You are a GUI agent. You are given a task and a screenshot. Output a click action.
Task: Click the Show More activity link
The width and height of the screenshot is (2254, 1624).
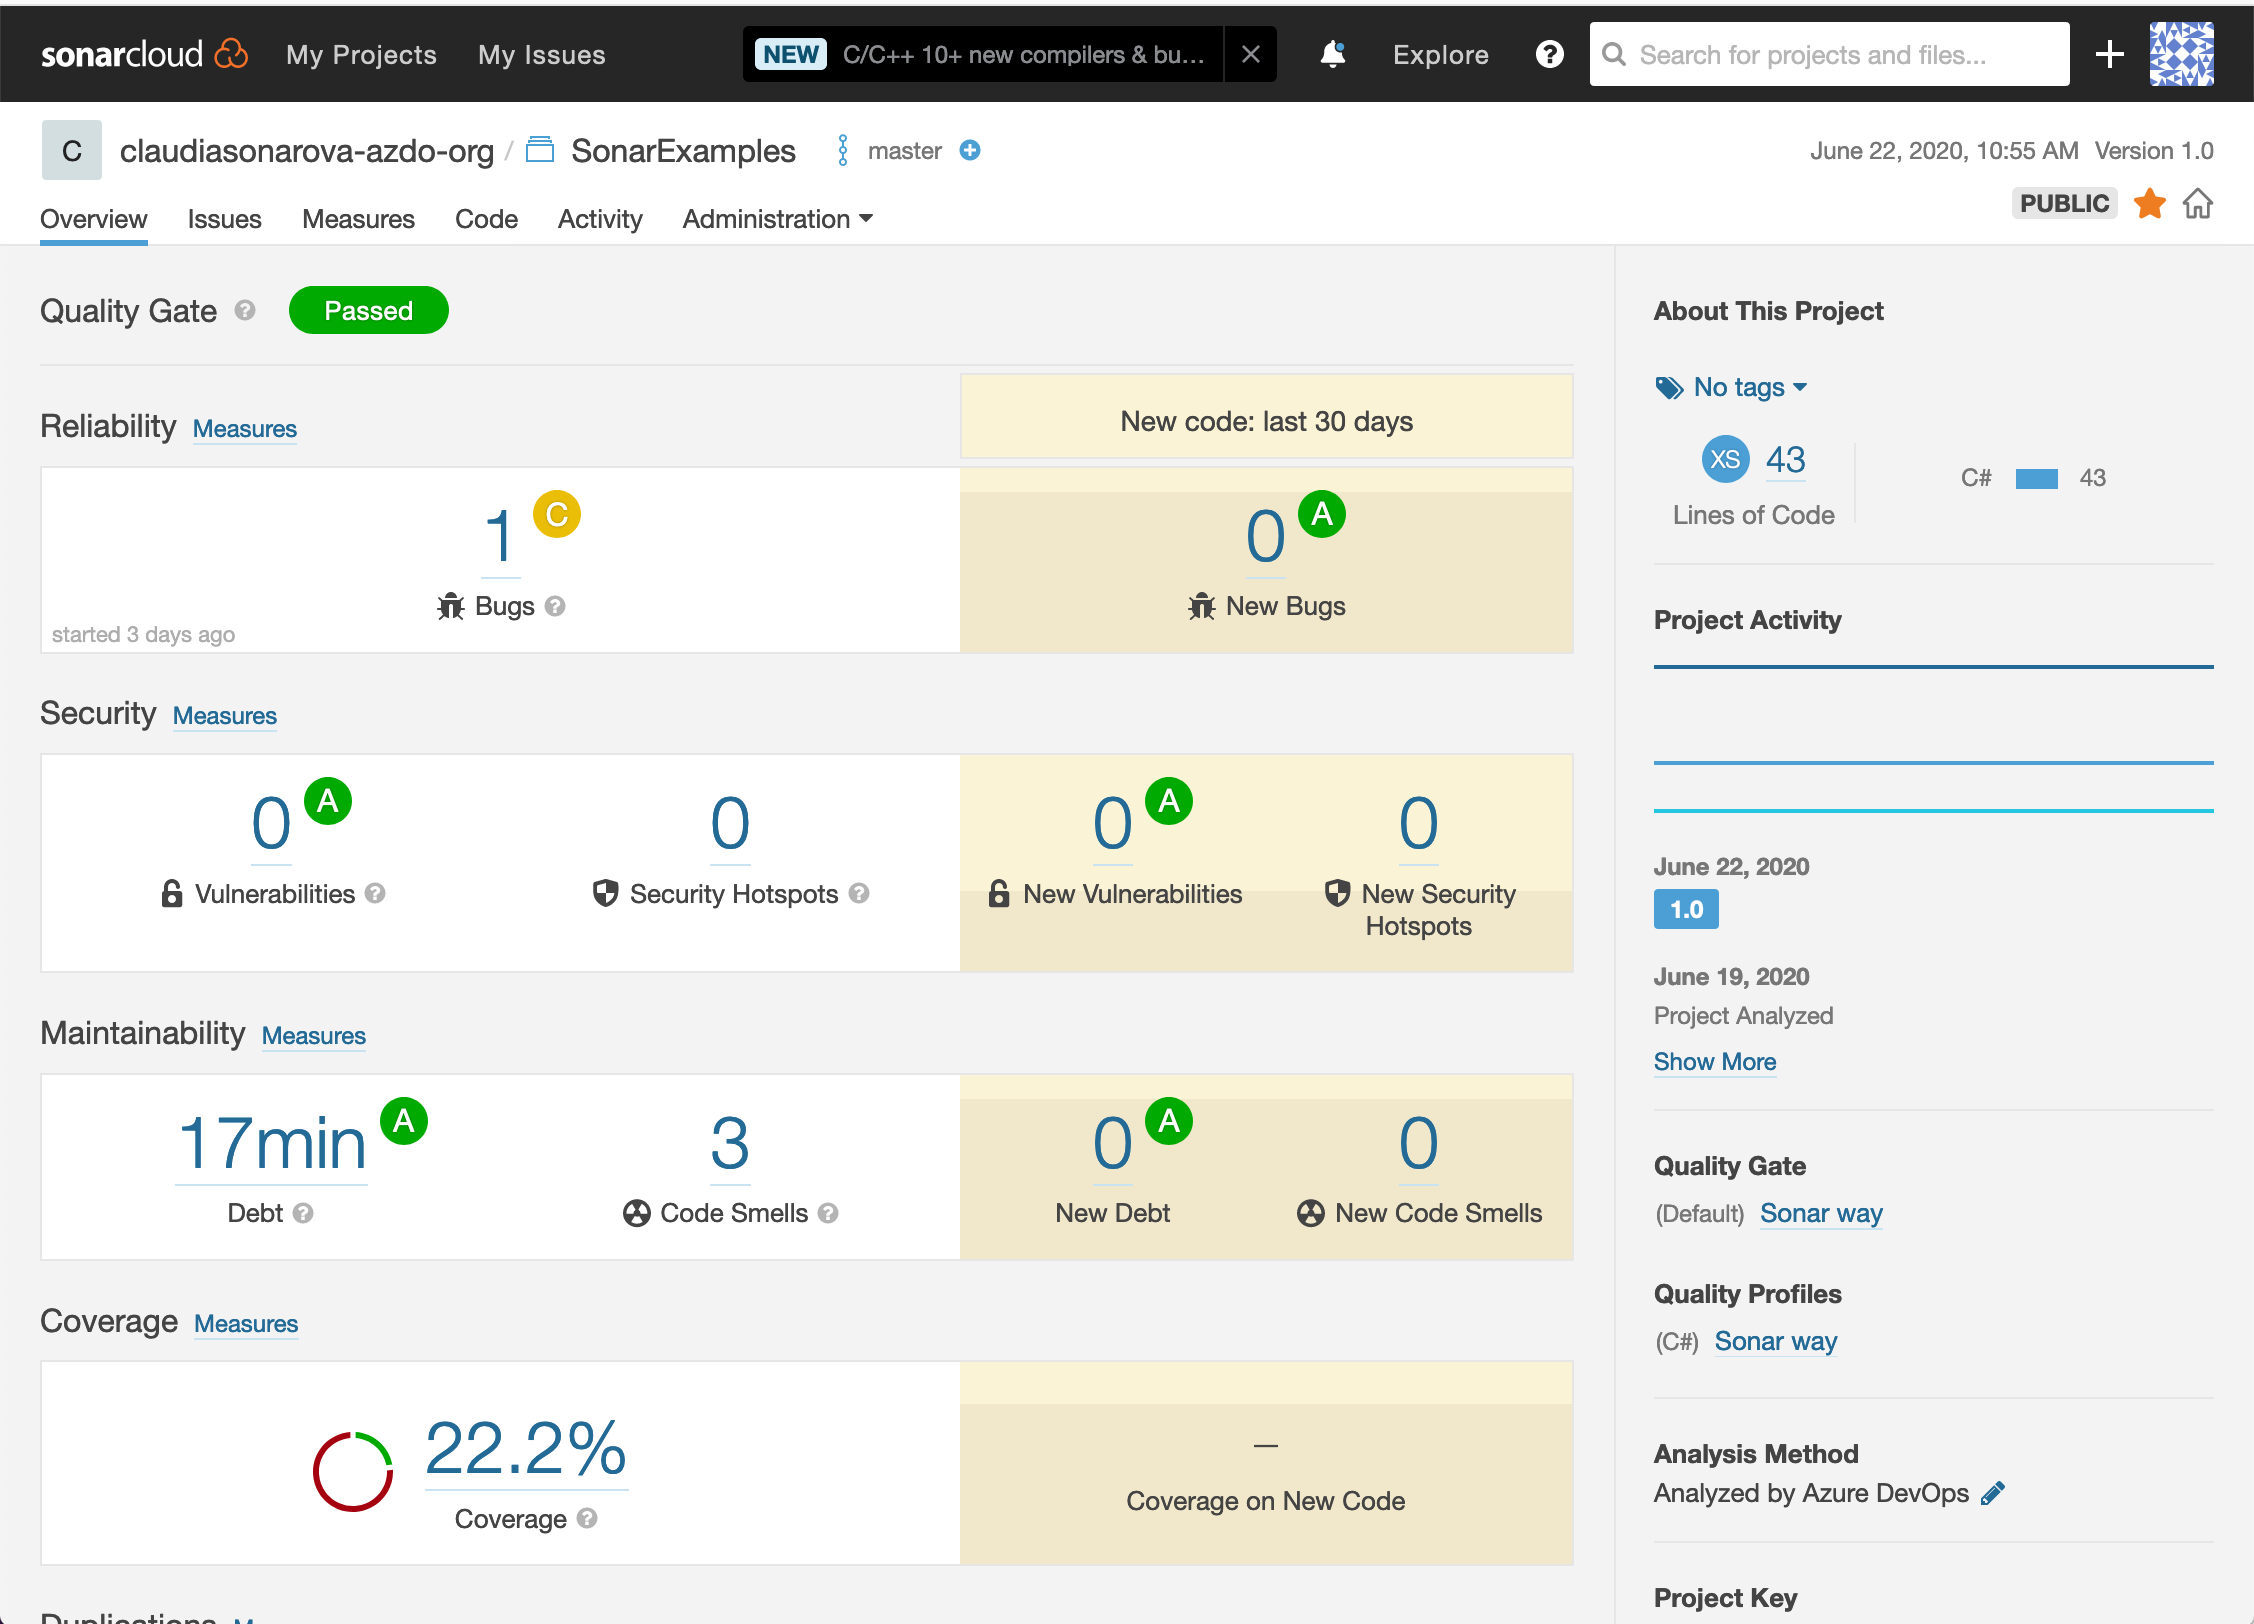click(x=1715, y=1060)
